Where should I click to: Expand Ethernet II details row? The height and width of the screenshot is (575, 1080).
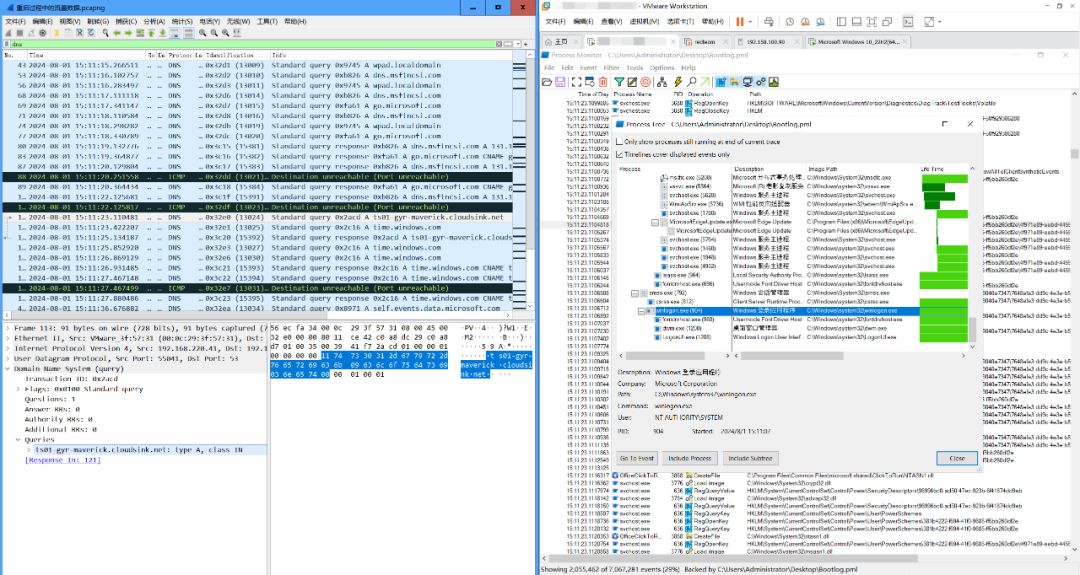(8, 338)
